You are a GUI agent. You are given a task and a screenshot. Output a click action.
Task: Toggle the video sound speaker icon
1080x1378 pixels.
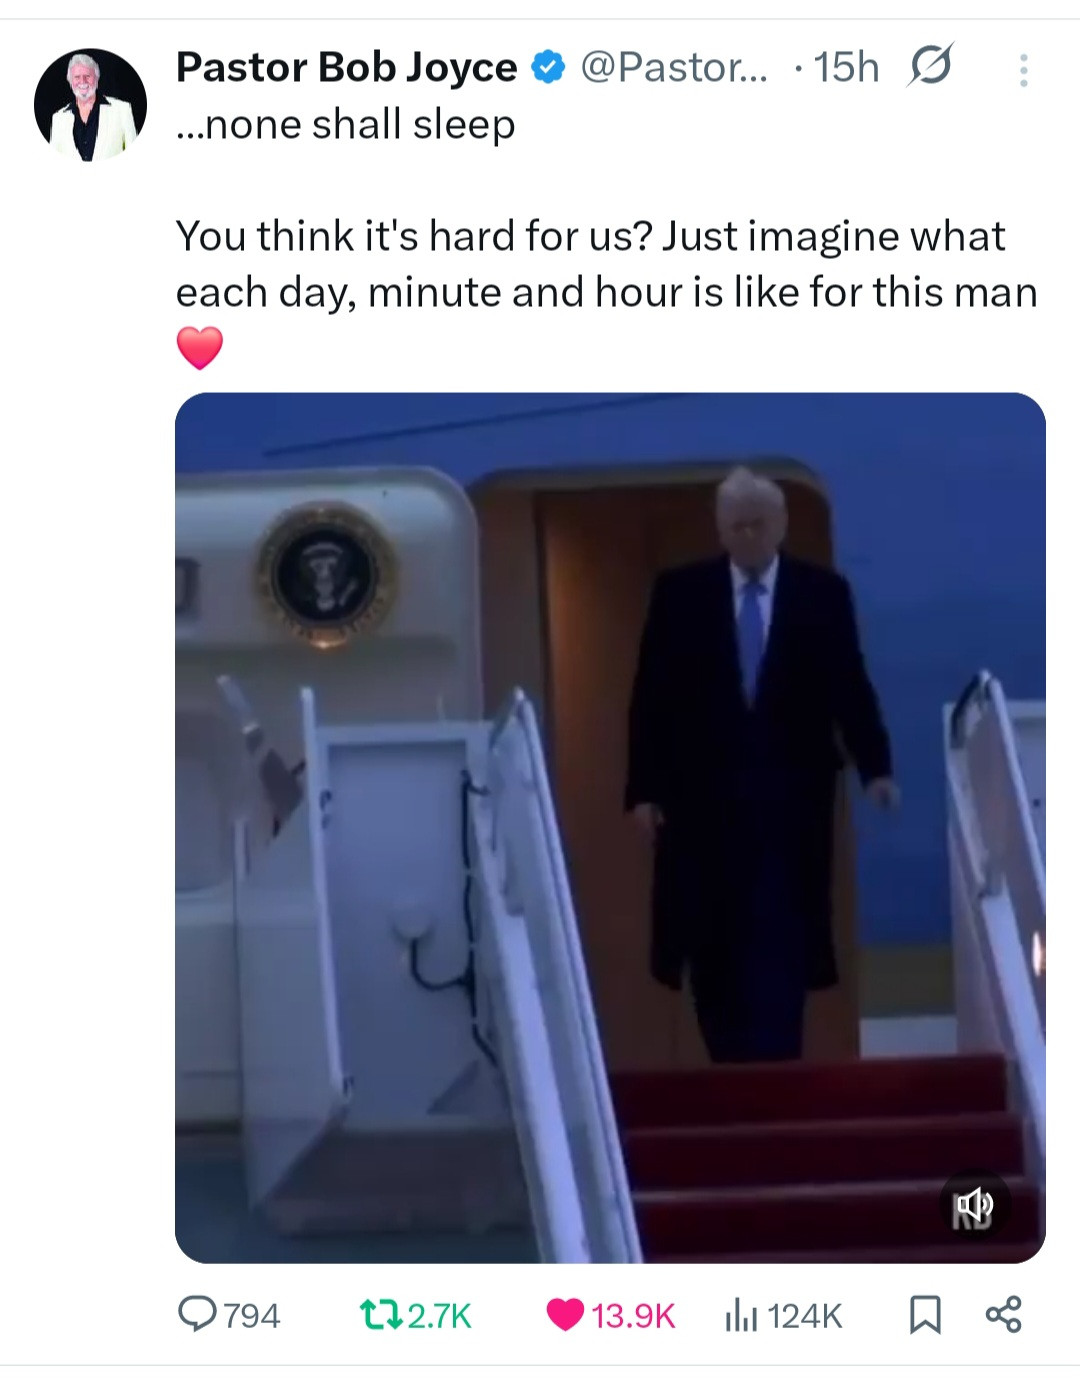974,1203
